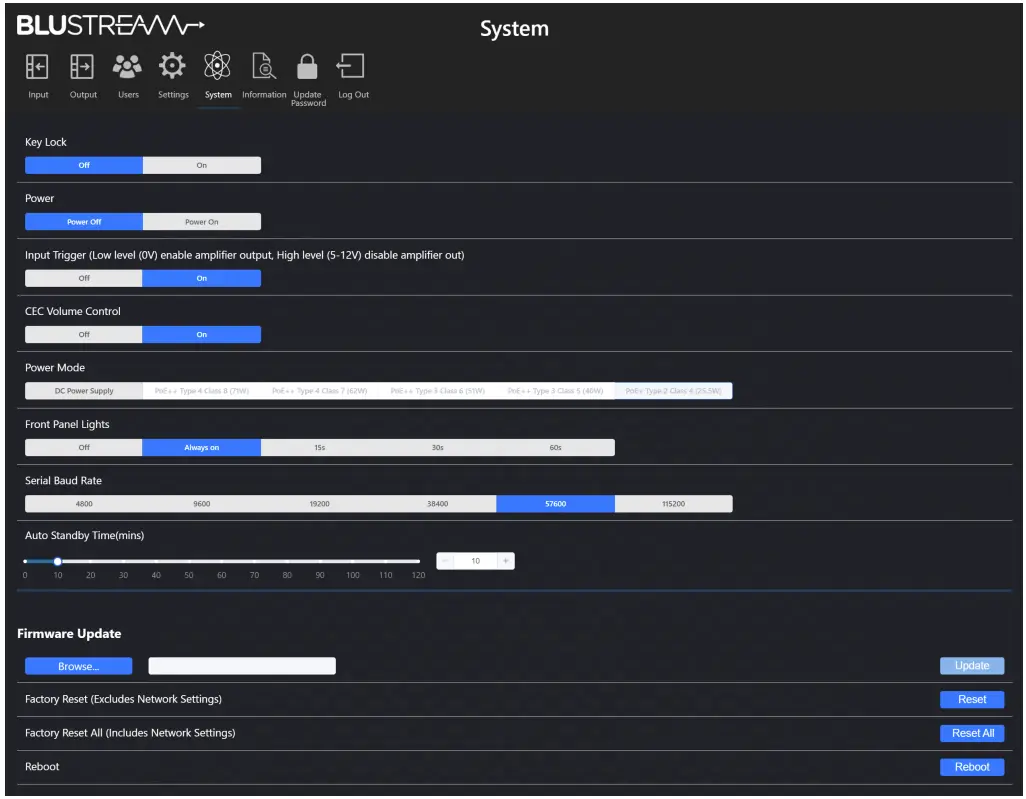Turn CEC Volume Control On
The height and width of the screenshot is (799, 1026).
point(202,334)
